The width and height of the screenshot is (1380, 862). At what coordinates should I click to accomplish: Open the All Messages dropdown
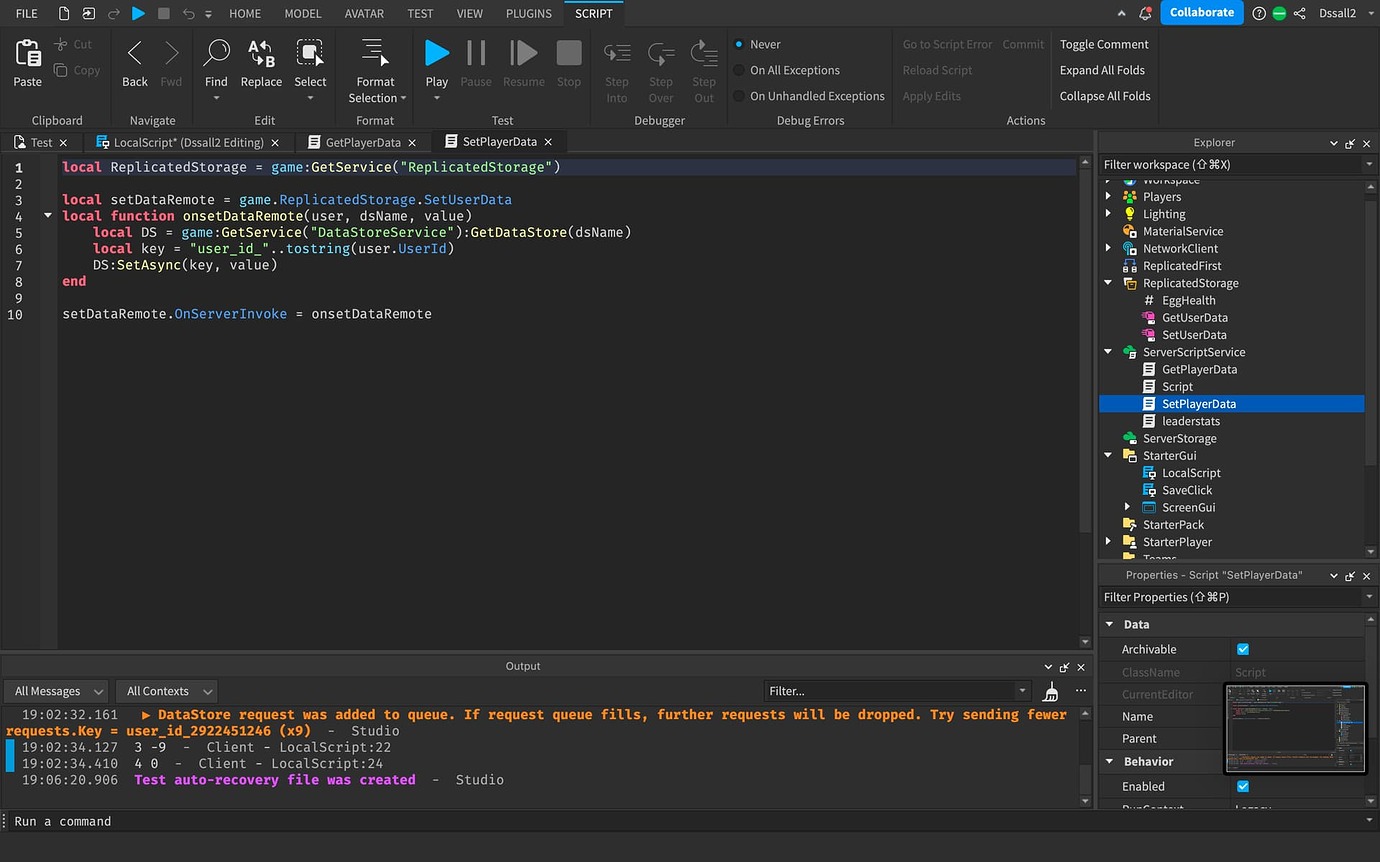56,691
